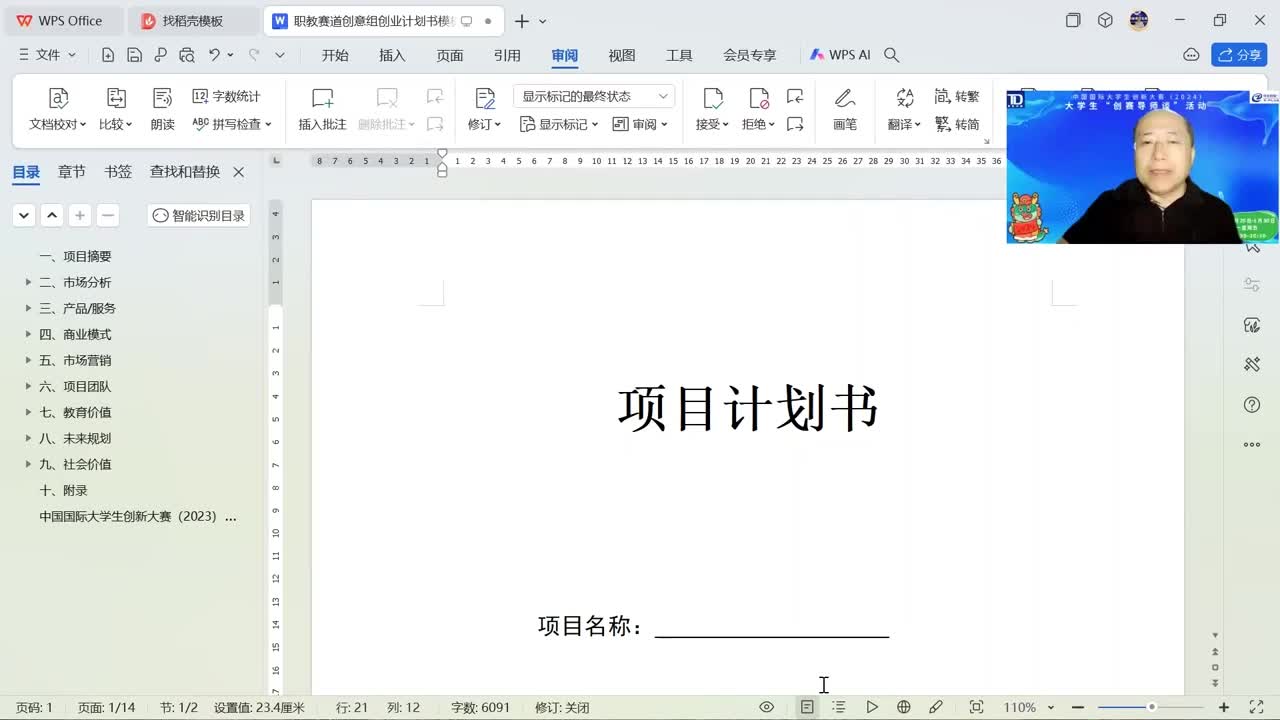Click the new document icon in quick toolbar
Screen dimensions: 1280x720
coord(108,55)
